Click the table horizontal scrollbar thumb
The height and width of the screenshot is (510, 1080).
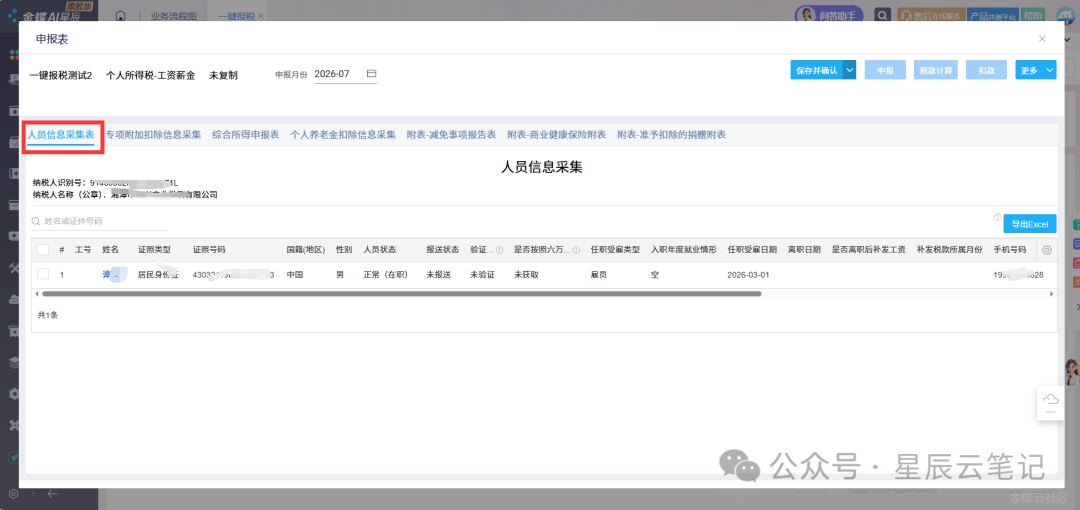click(402, 294)
